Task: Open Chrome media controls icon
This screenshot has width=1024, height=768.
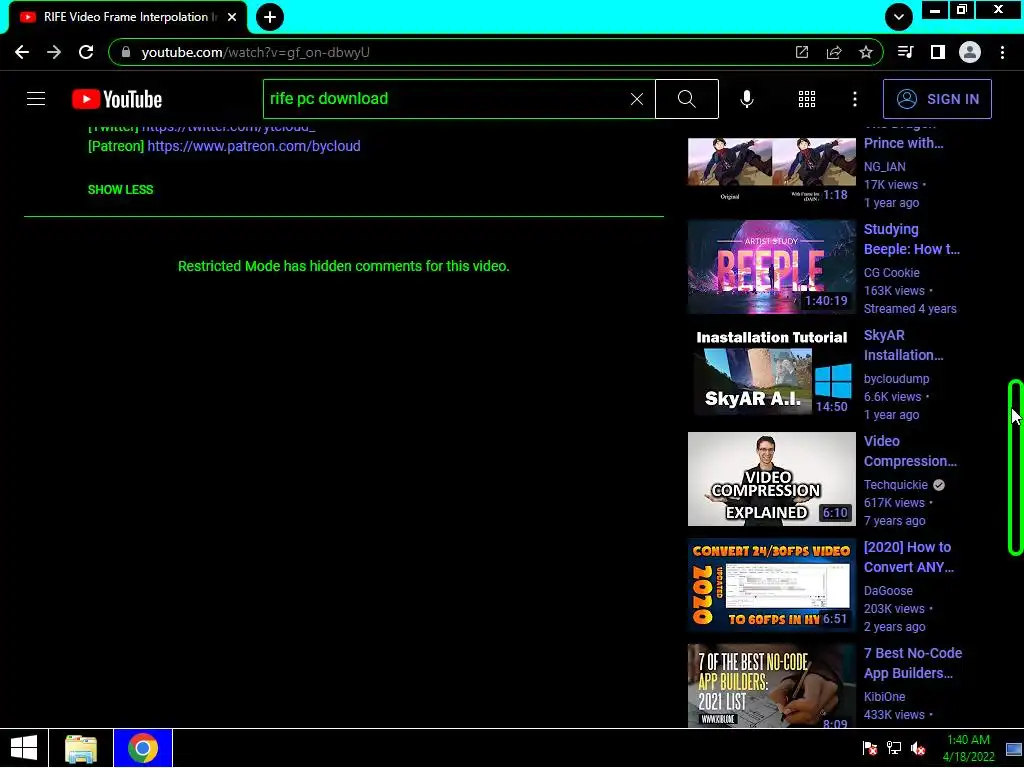Action: pos(906,52)
